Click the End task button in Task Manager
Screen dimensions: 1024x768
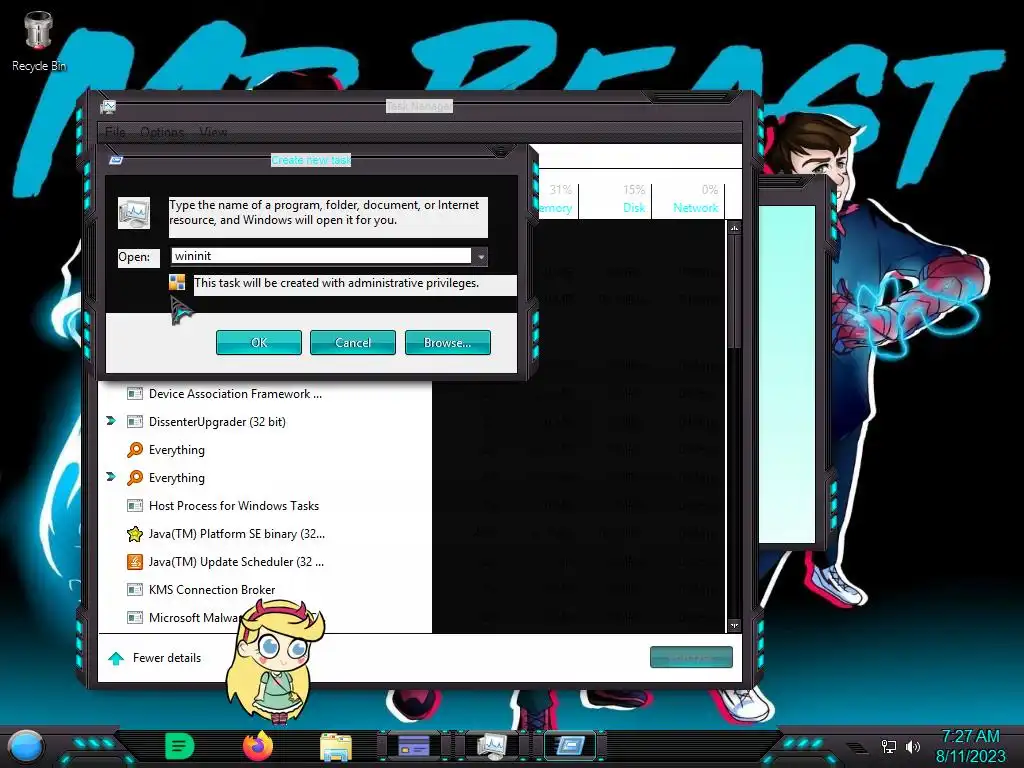[691, 658]
